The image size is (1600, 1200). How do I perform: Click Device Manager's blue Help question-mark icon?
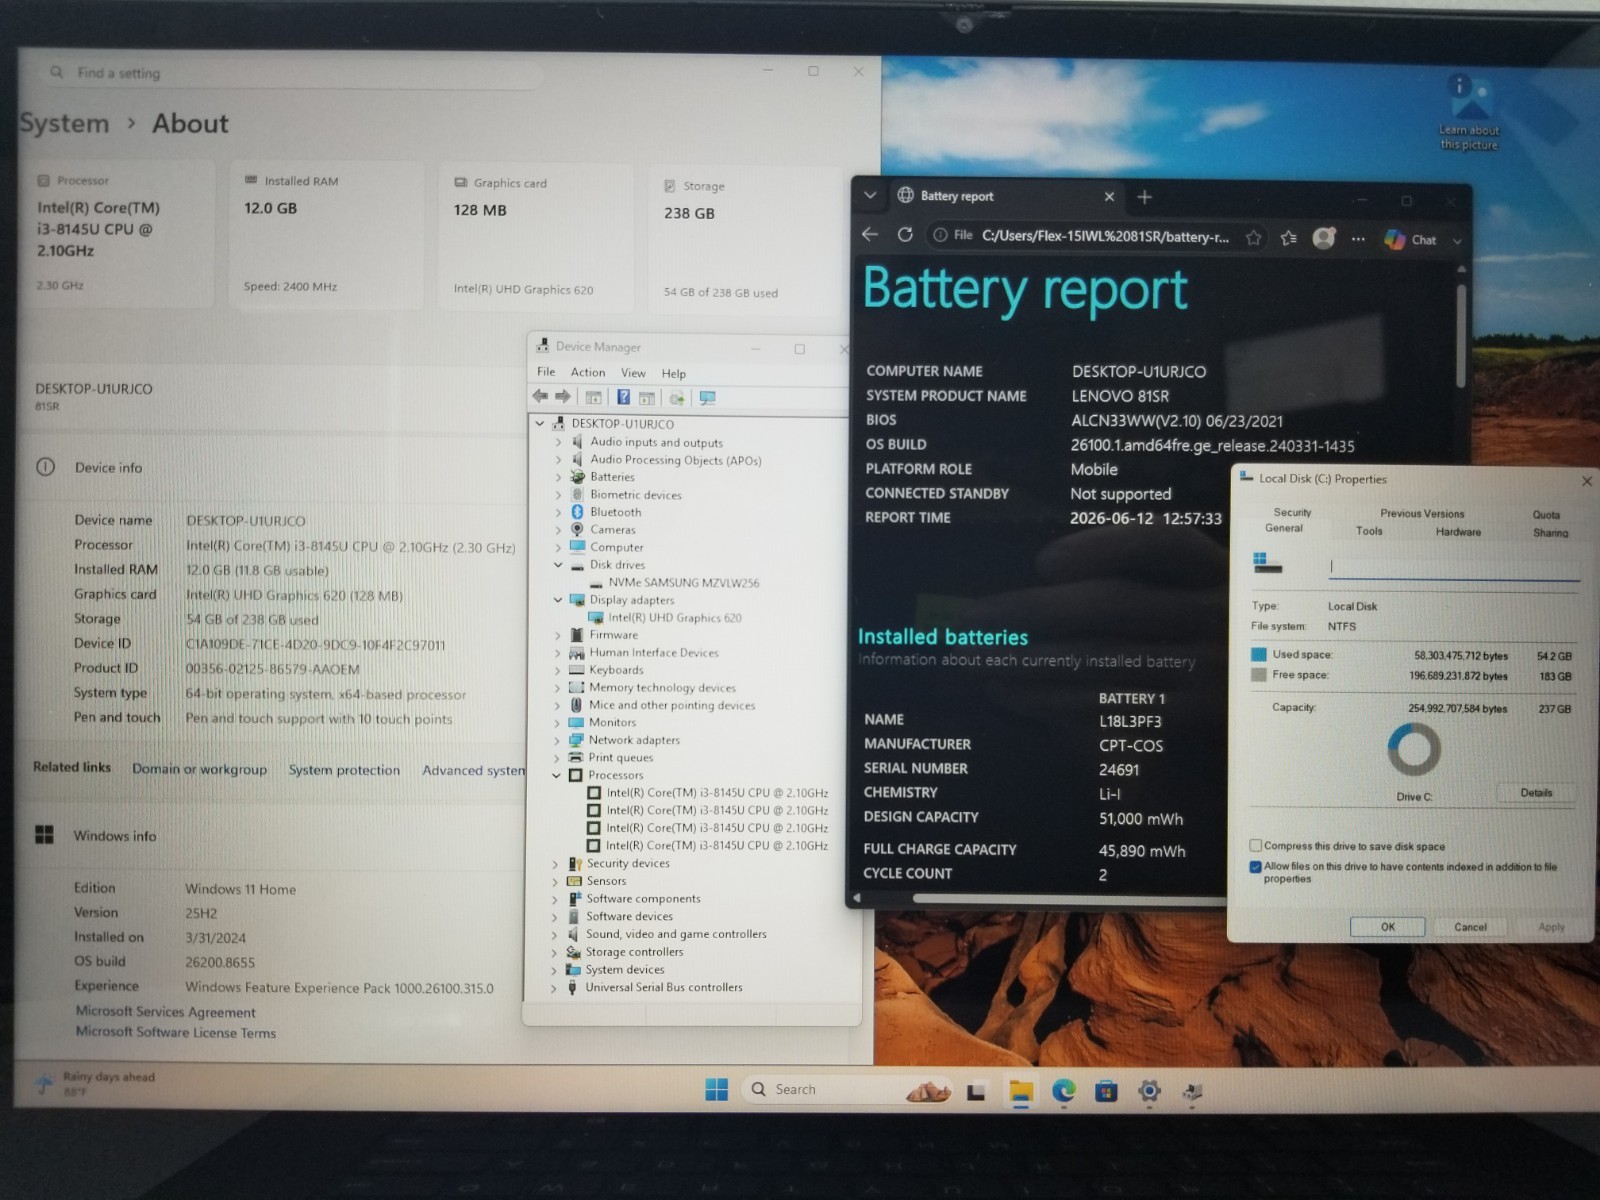[623, 397]
